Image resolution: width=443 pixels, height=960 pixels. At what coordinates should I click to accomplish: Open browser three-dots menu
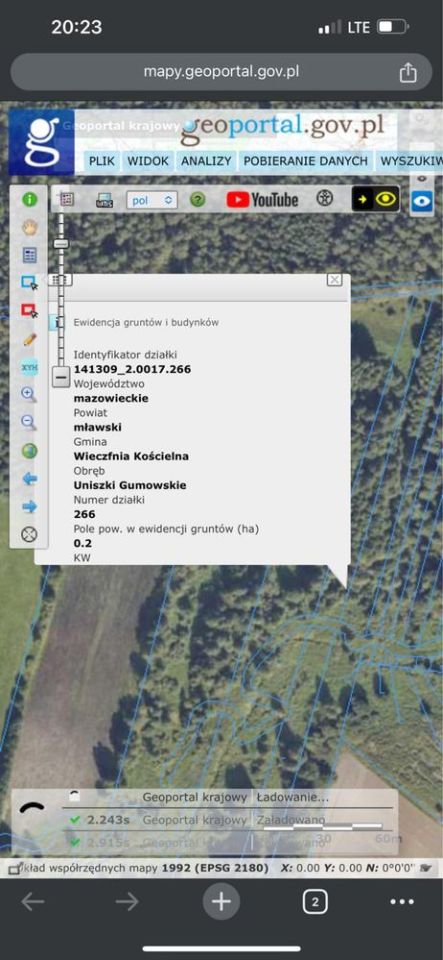[402, 901]
